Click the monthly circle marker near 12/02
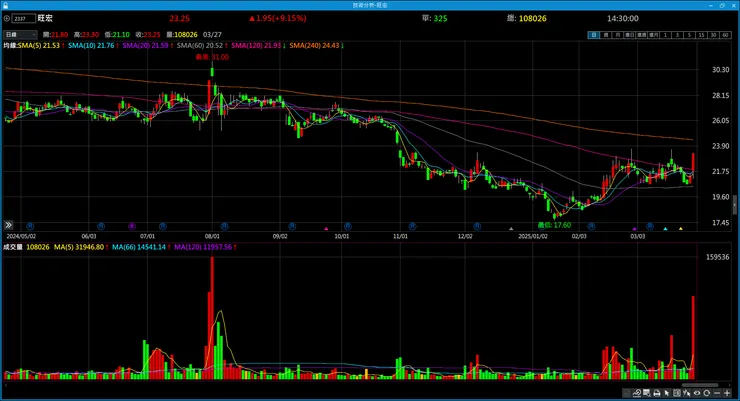740x401 pixels. 477,226
